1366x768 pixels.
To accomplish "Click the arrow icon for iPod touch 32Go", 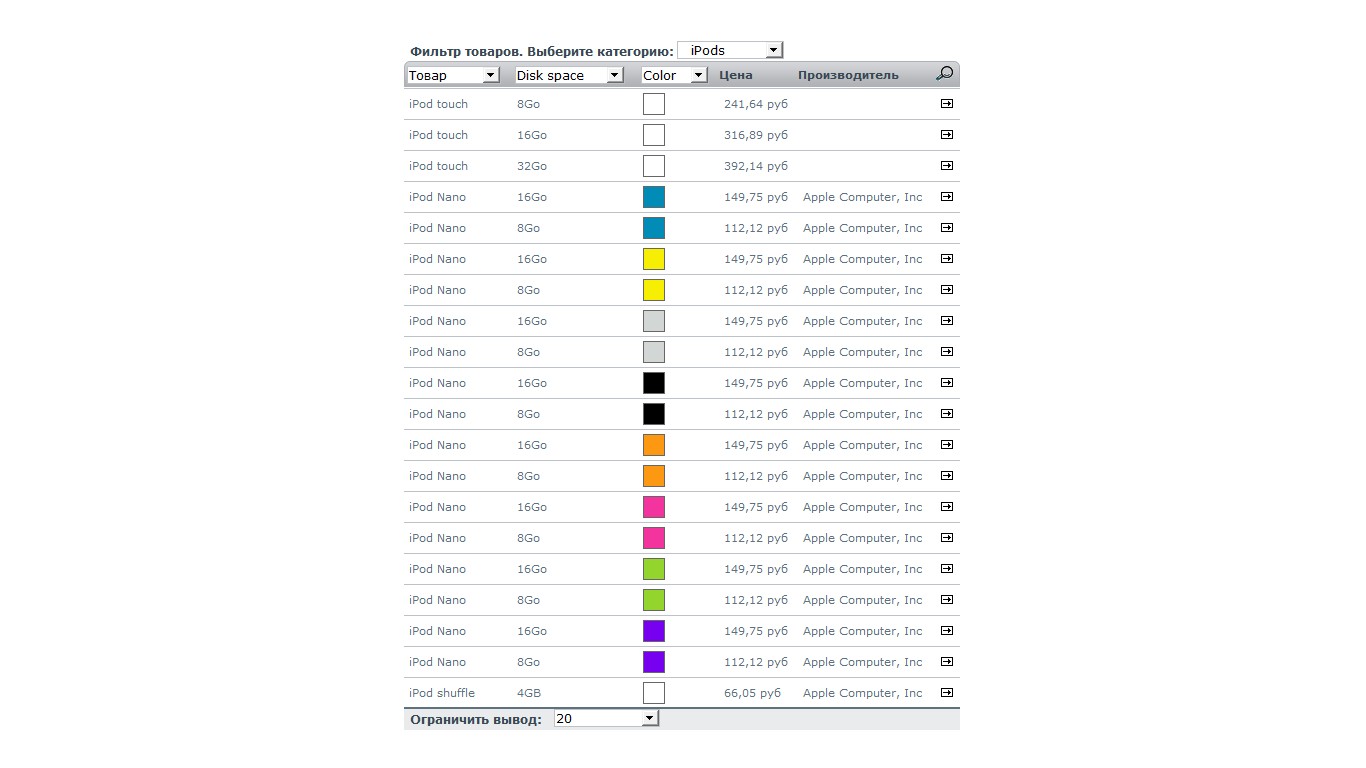I will (x=947, y=166).
